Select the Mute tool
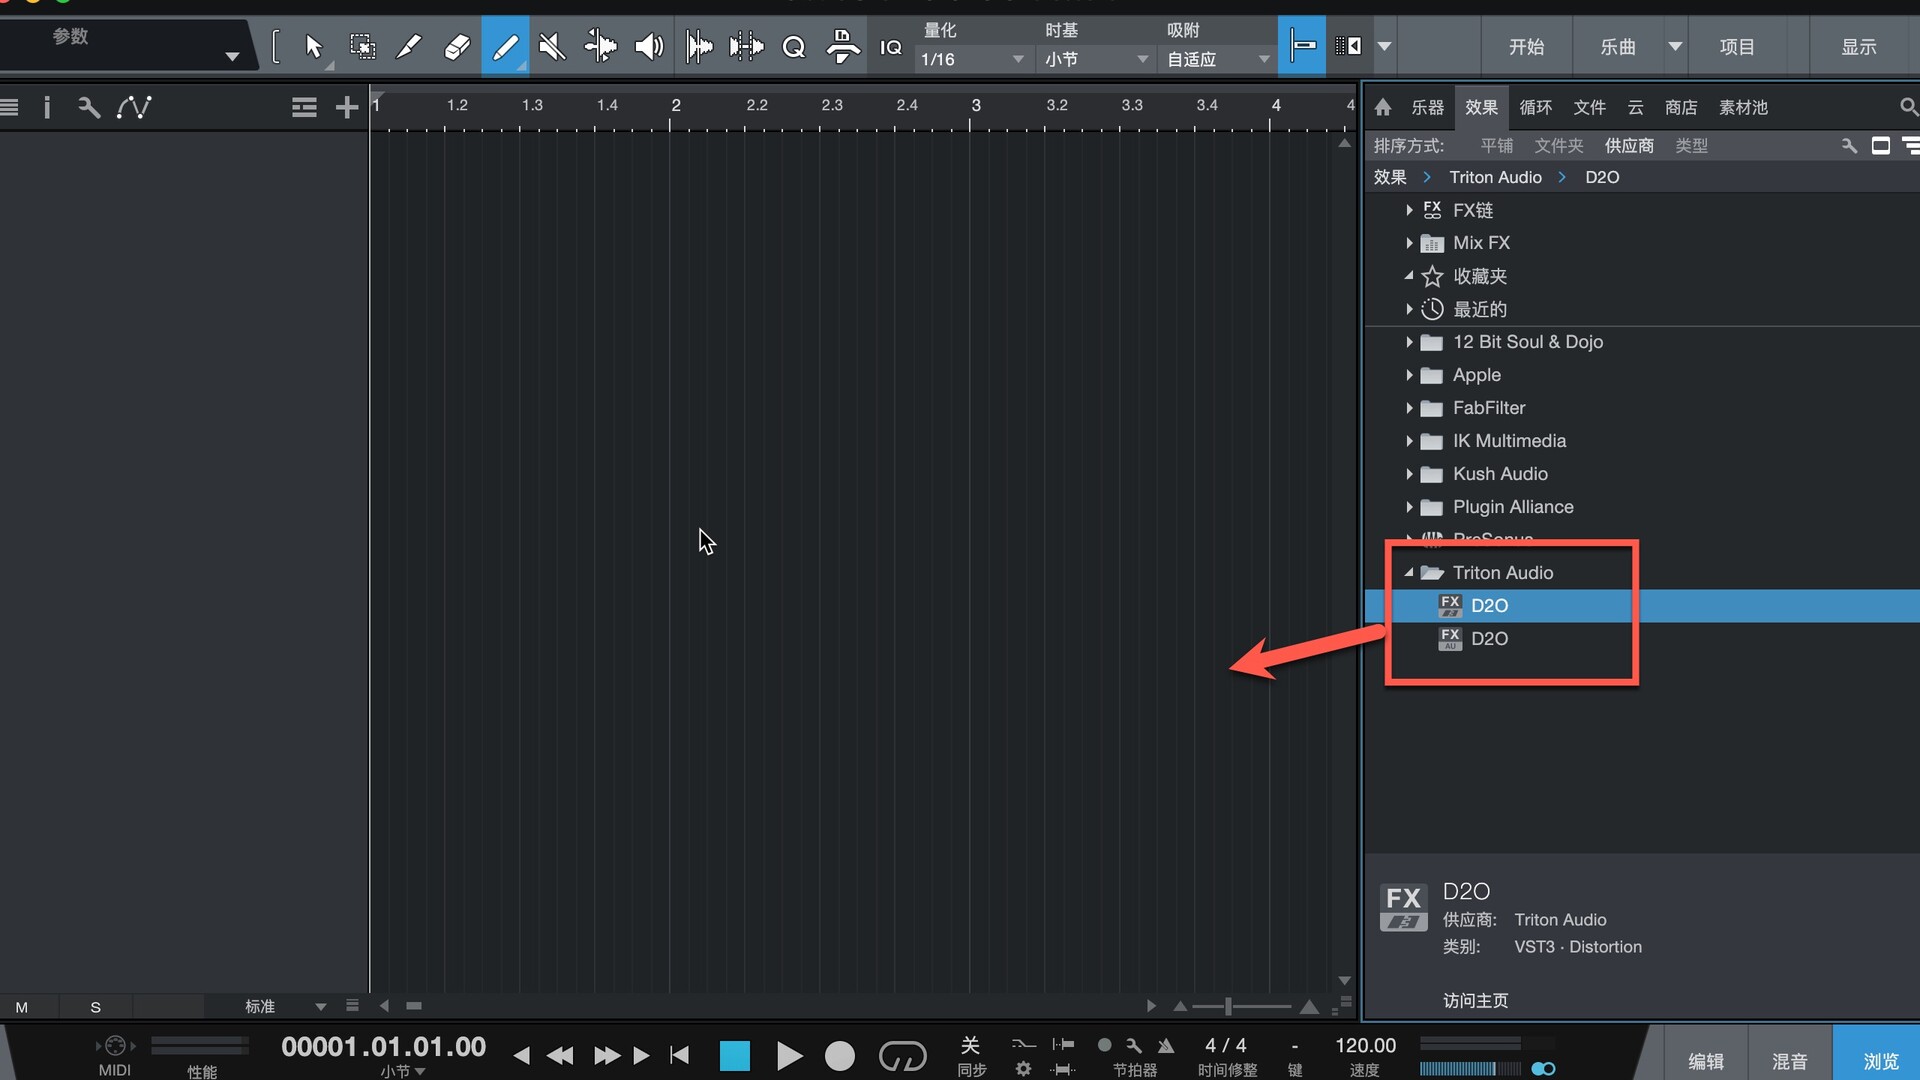Image resolution: width=1920 pixels, height=1080 pixels. coord(552,47)
